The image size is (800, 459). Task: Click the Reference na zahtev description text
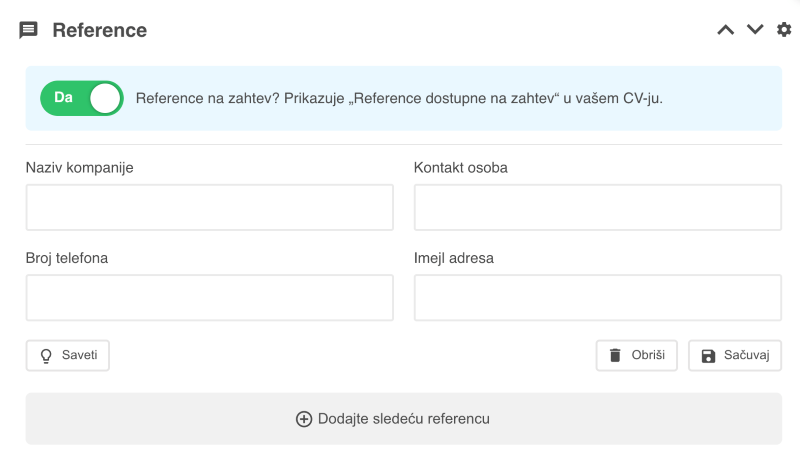click(399, 98)
